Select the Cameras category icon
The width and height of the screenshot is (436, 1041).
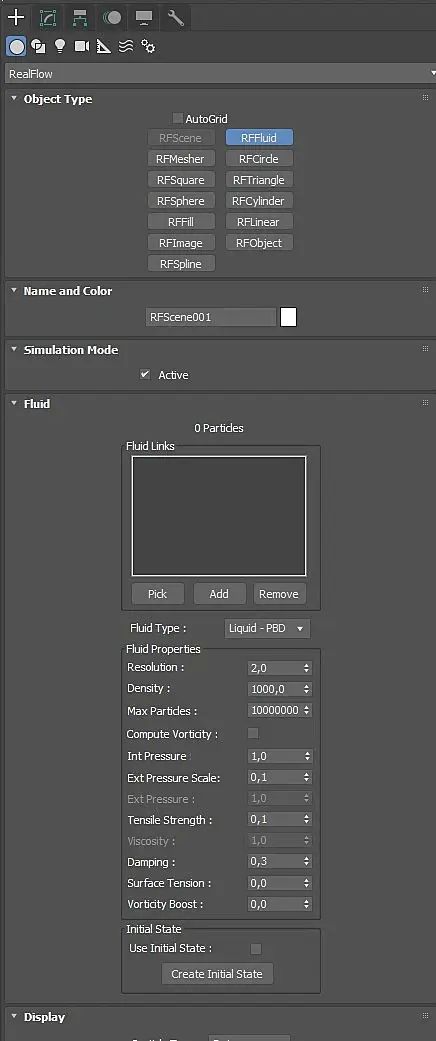pyautogui.click(x=82, y=46)
